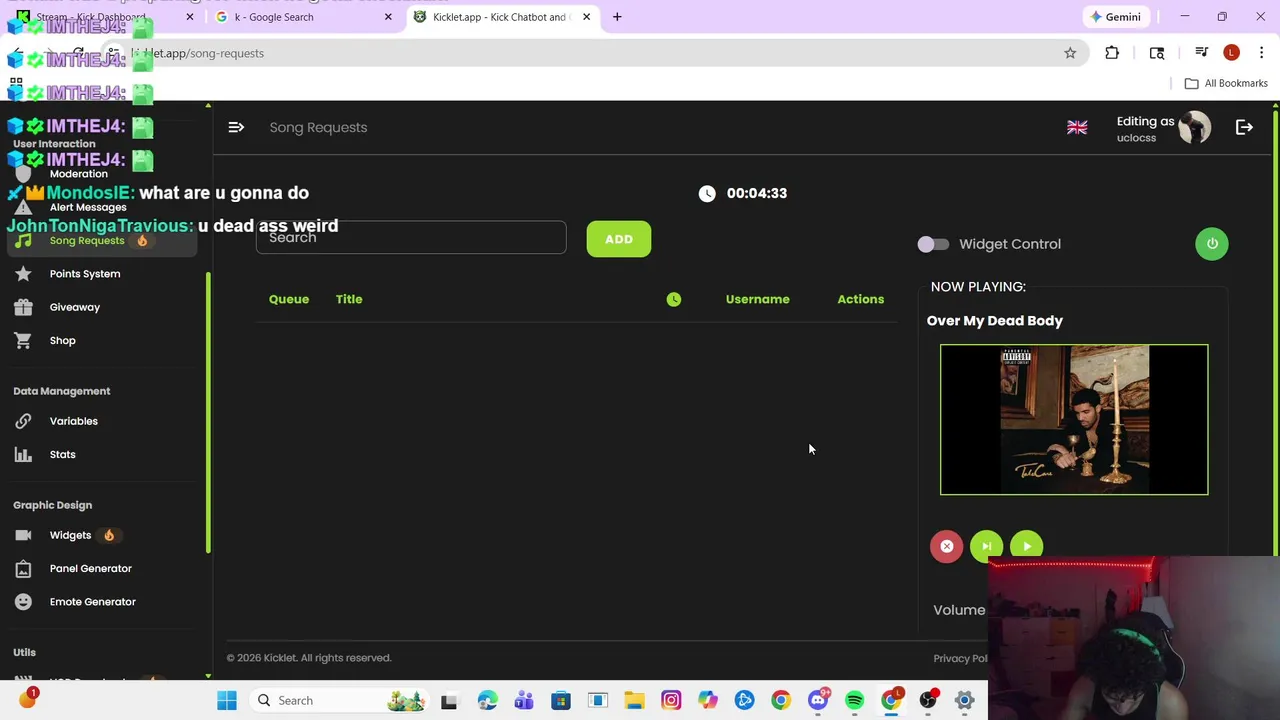
Task: Click the Panel Generator image icon
Action: pyautogui.click(x=23, y=568)
